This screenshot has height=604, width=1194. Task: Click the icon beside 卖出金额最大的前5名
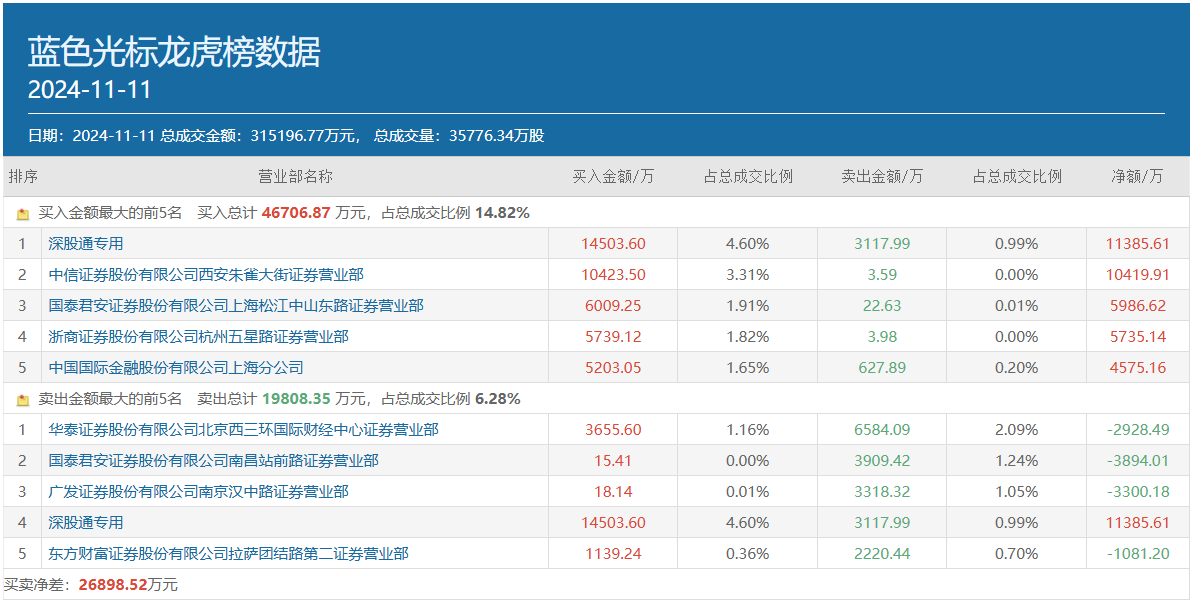point(23,399)
